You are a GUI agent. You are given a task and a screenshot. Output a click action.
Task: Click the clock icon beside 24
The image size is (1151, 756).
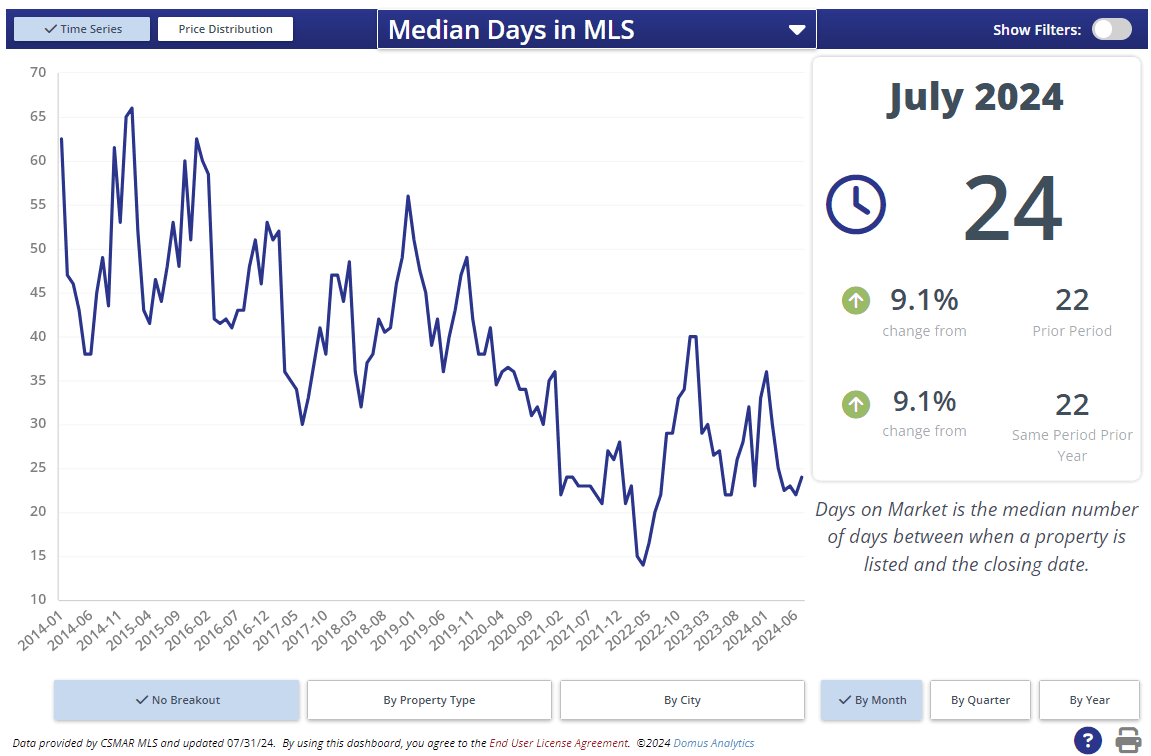855,205
